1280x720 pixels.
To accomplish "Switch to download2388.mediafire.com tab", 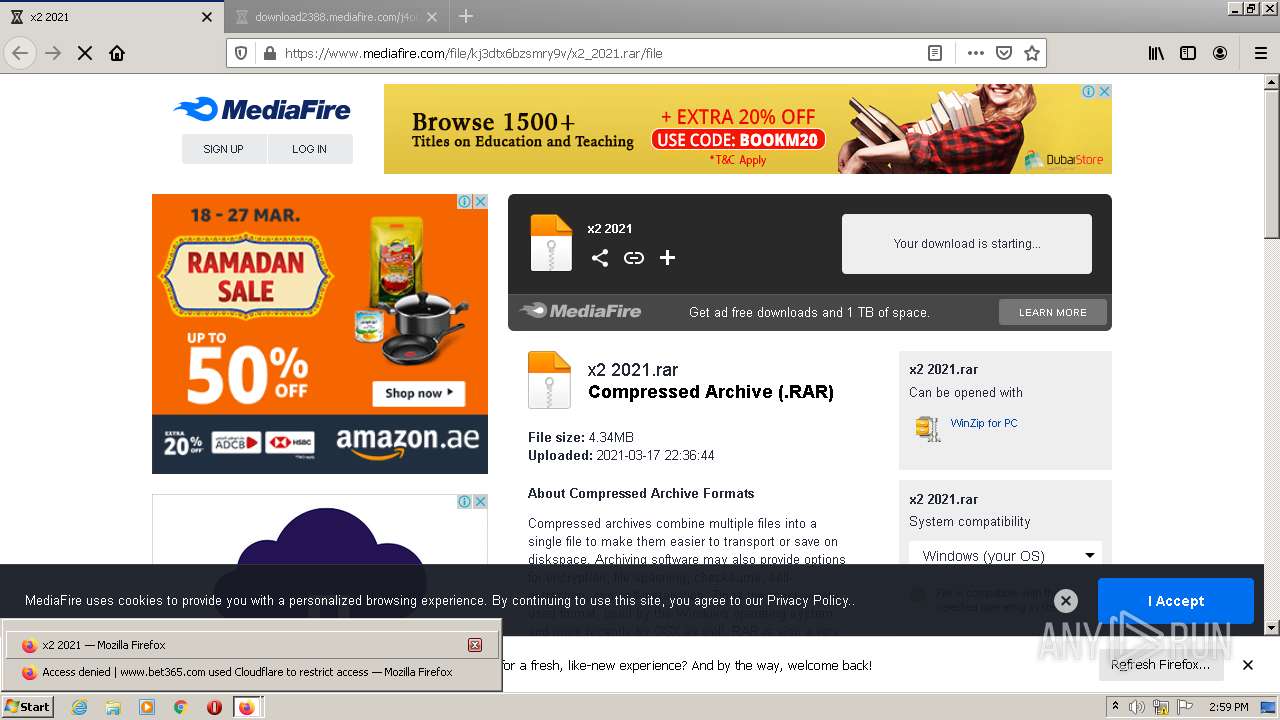I will pos(337,16).
